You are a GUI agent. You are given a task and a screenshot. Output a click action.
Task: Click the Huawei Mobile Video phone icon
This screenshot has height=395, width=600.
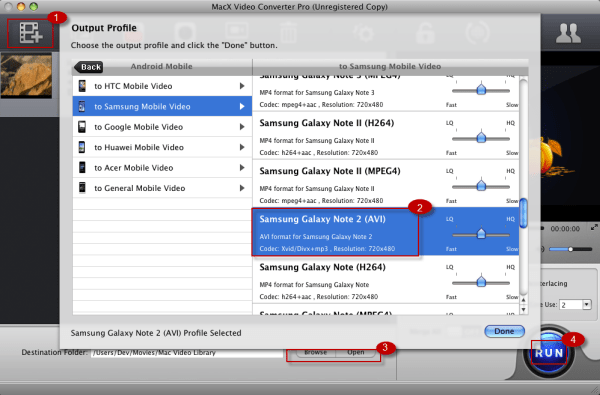82,147
